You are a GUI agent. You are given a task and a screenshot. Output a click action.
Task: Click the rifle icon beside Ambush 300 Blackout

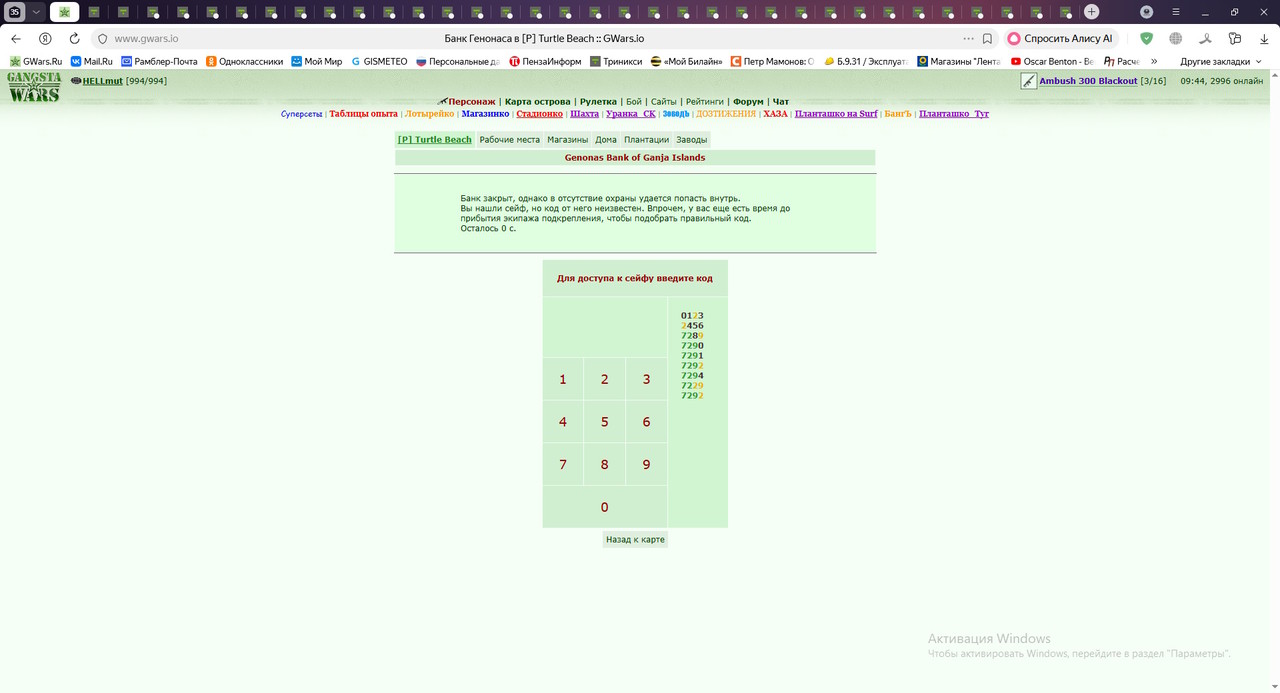click(x=1029, y=81)
